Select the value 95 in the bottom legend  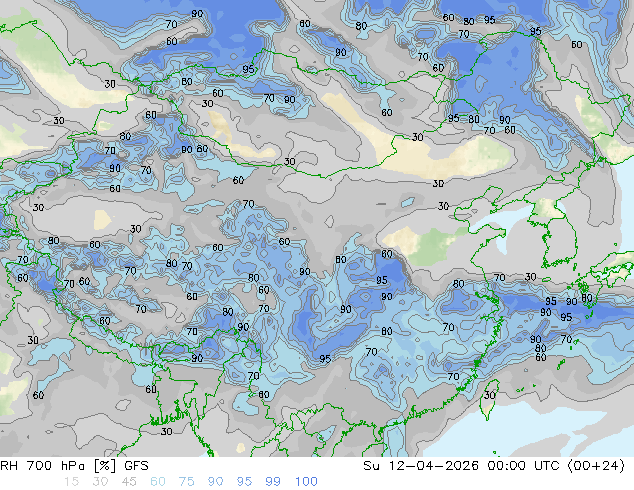pyautogui.click(x=244, y=482)
